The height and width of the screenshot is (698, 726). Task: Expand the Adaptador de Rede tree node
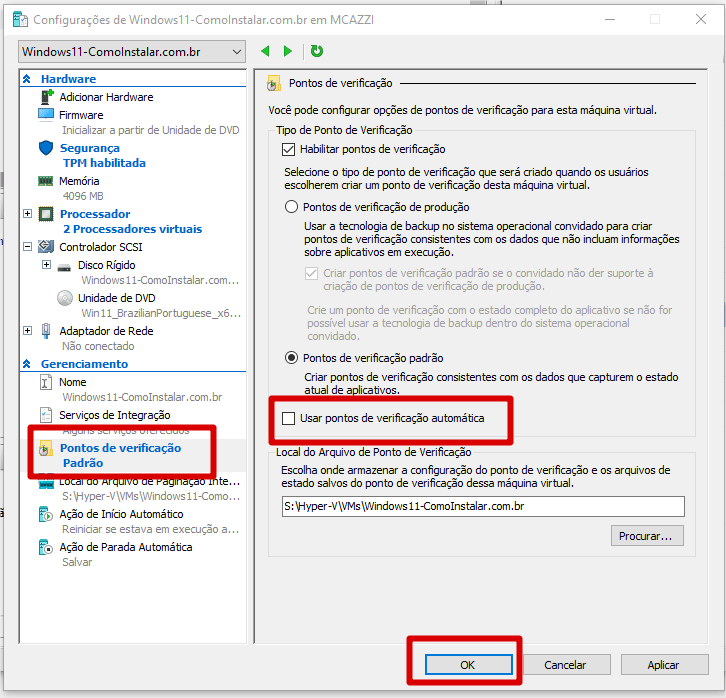tap(28, 330)
